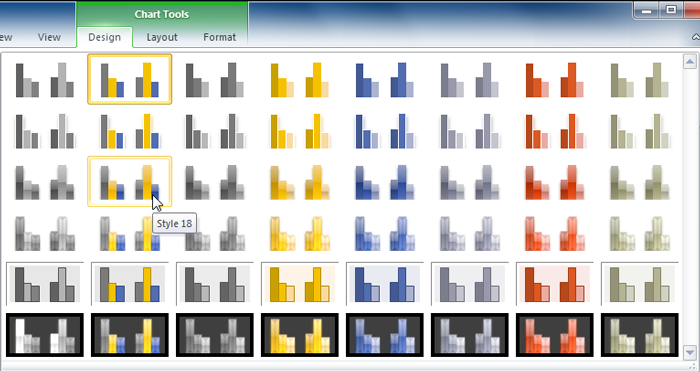Pick Style 38 slate chart with light background
This screenshot has height=372, width=700.
470,284
